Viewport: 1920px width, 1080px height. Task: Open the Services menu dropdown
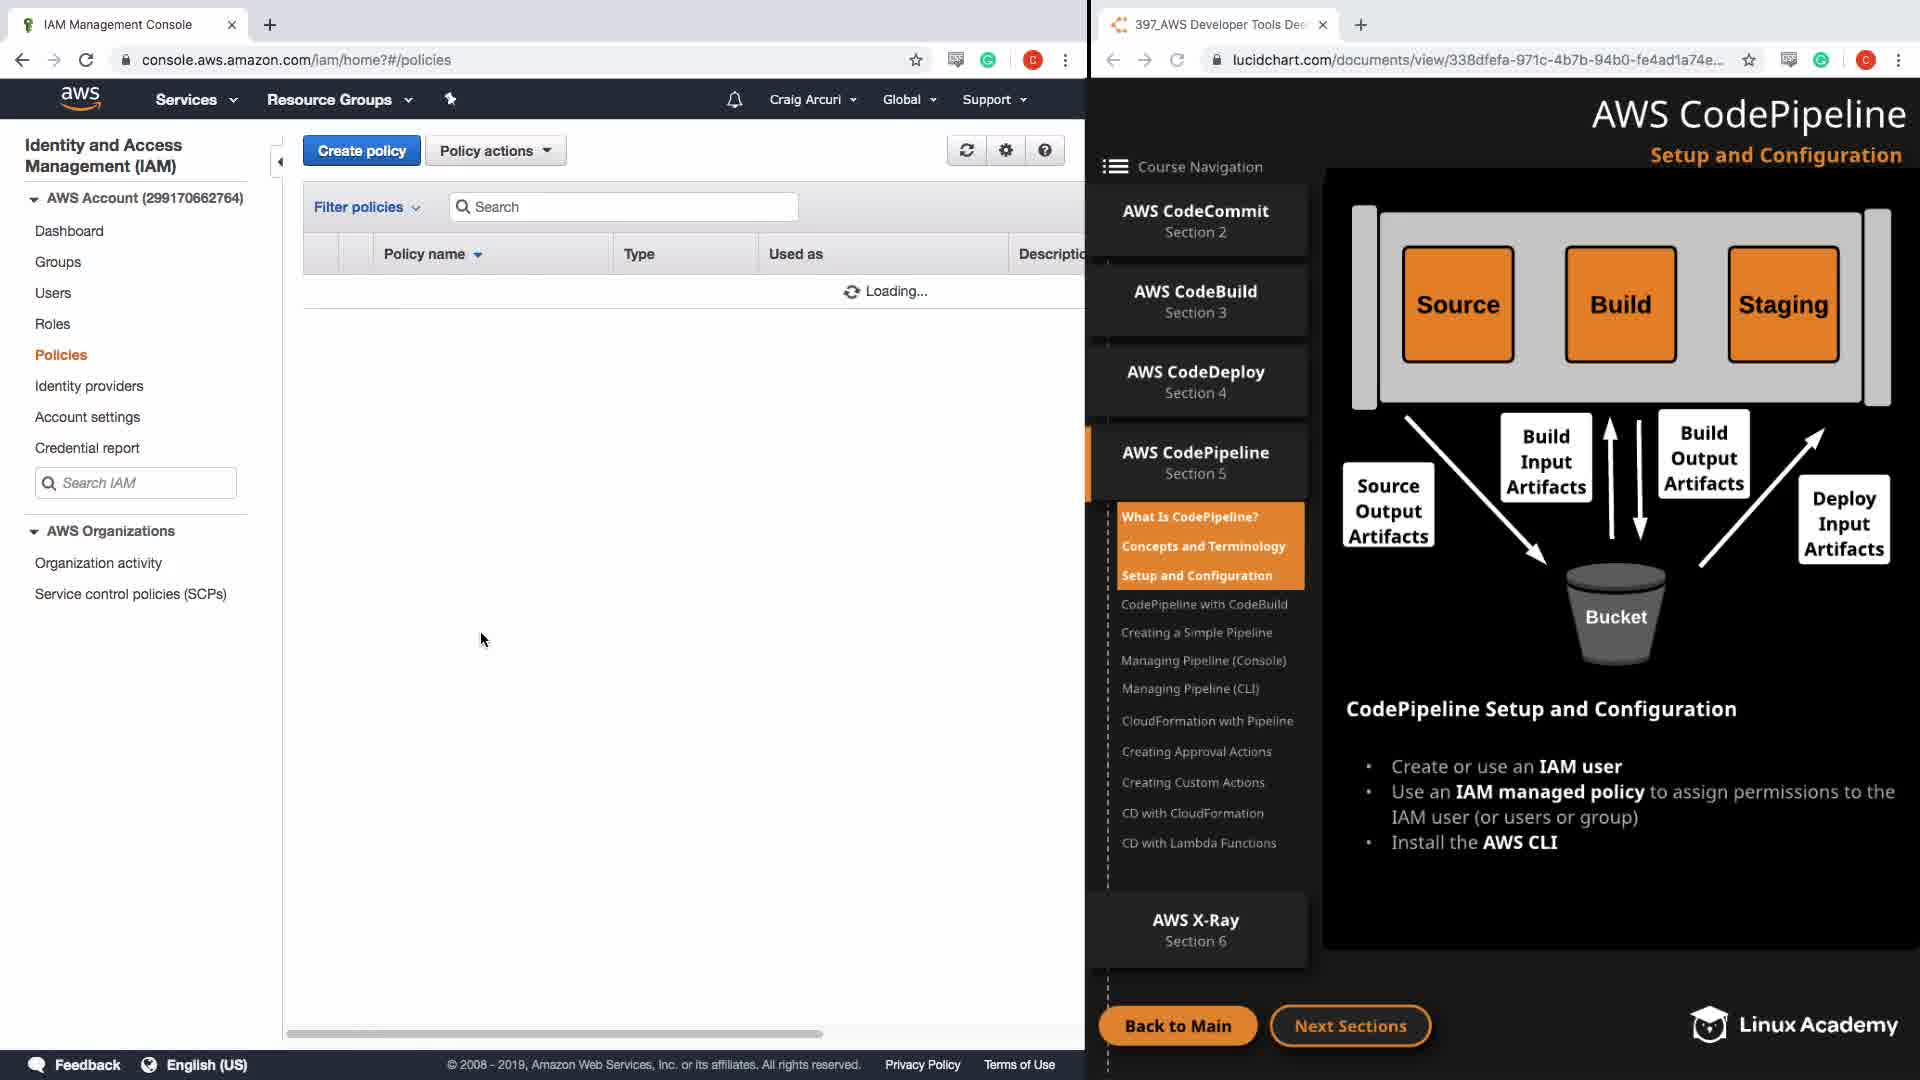[196, 99]
